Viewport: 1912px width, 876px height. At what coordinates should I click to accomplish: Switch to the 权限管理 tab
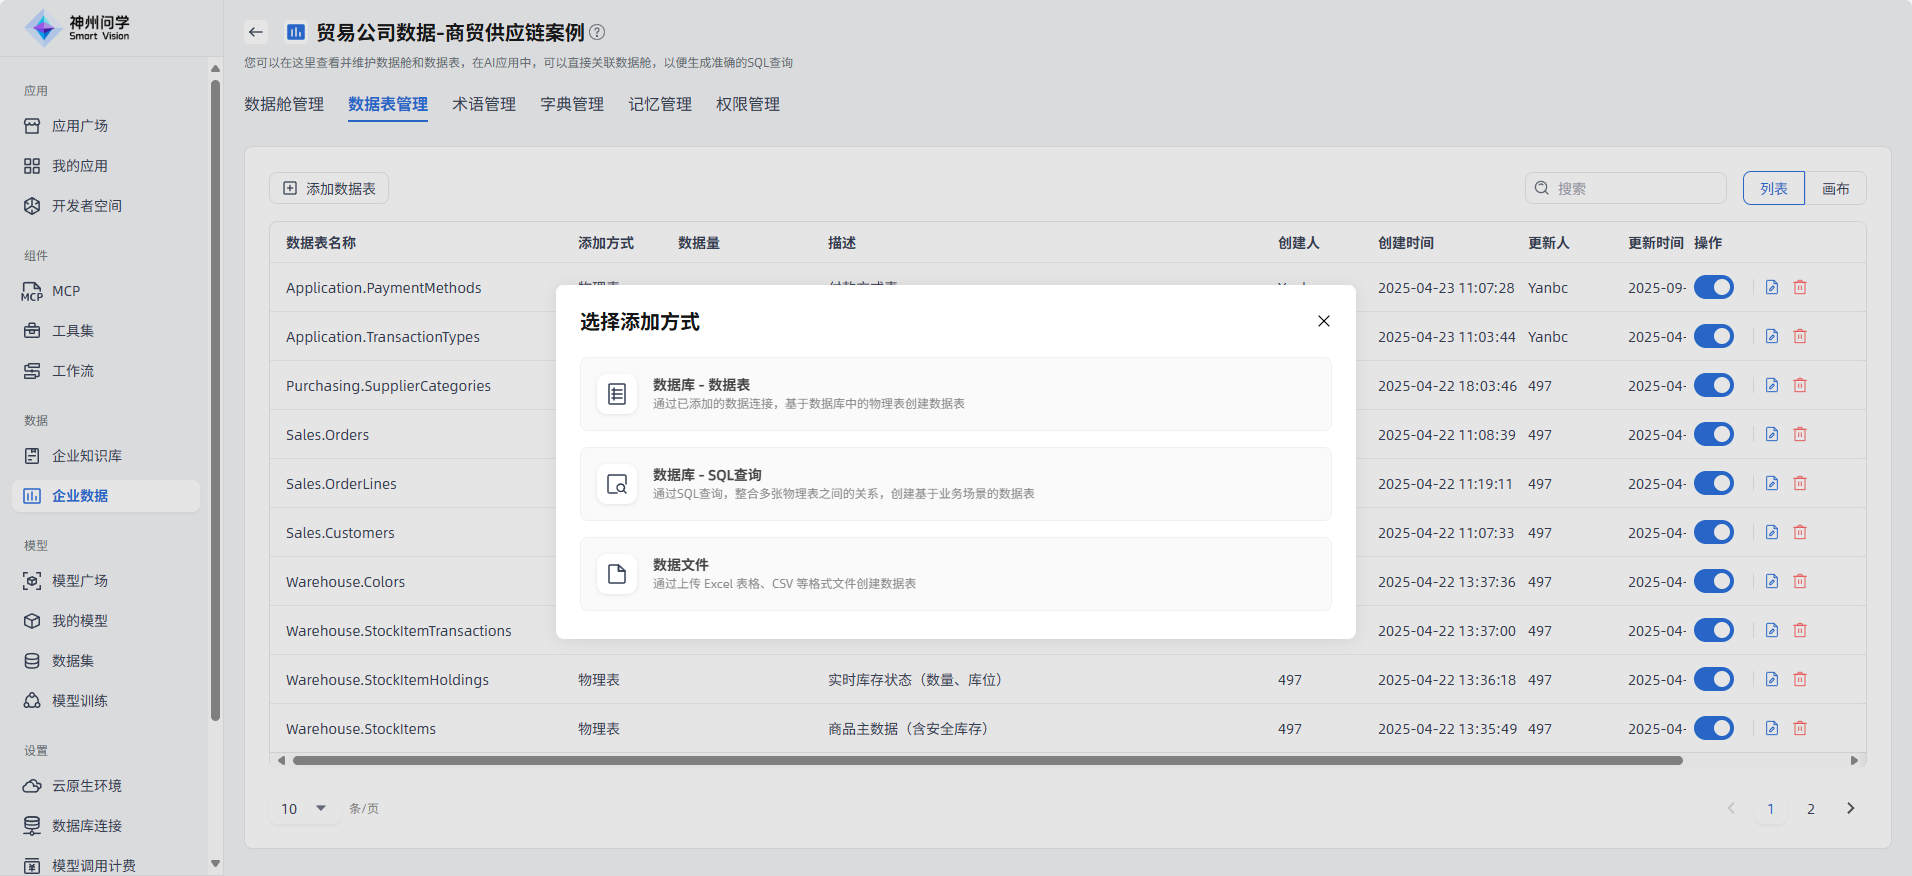pos(748,104)
